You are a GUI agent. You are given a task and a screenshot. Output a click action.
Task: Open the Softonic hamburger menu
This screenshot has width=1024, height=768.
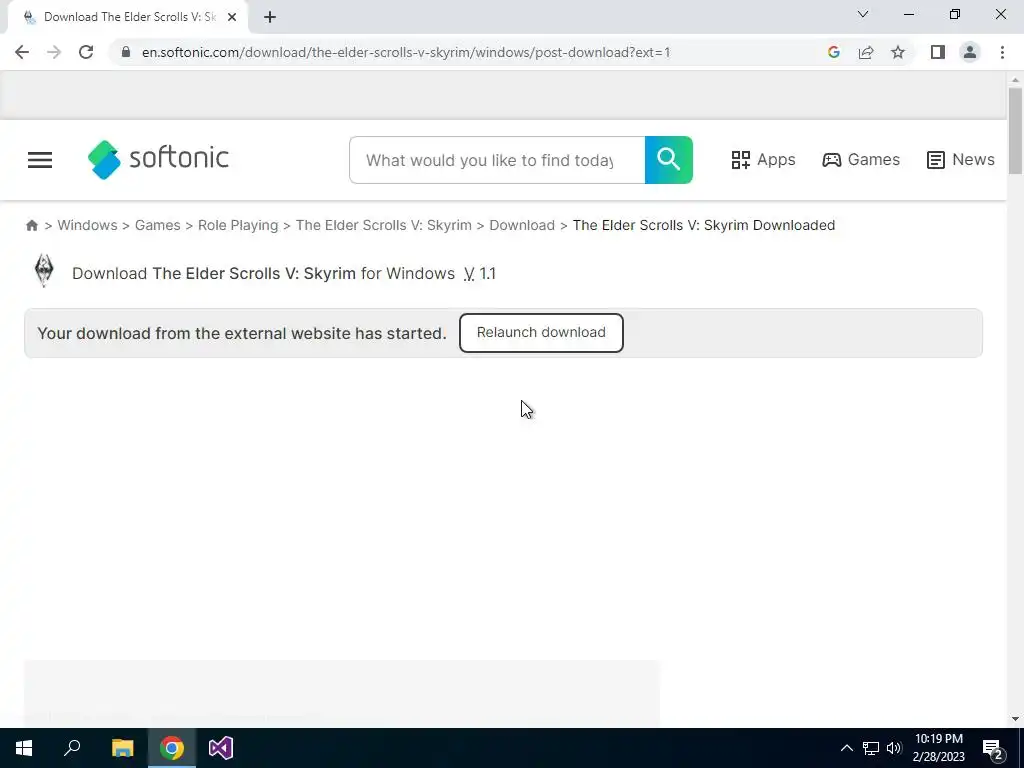(x=40, y=160)
